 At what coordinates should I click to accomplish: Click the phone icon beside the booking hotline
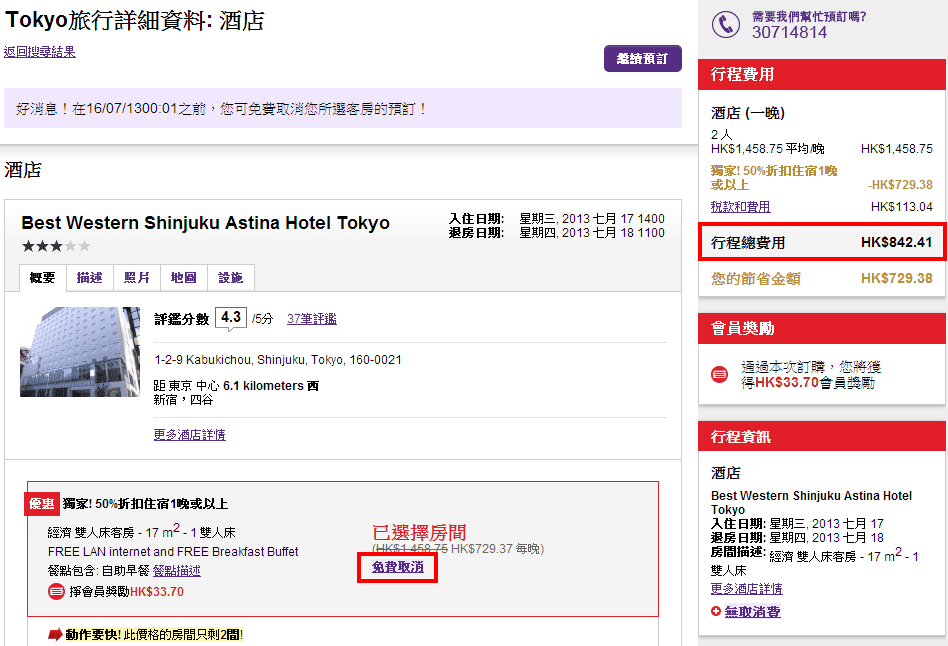coord(725,25)
